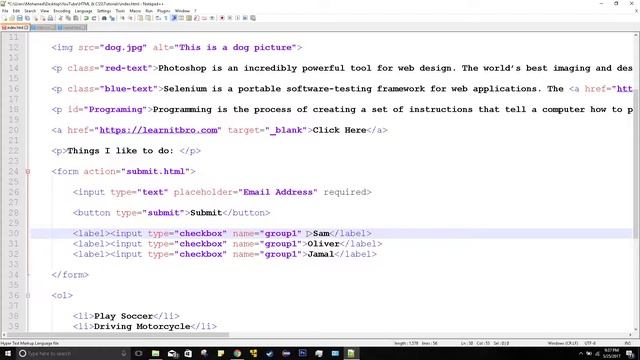This screenshot has width=640, height=360.
Task: Toggle the highlighted Indent Guide icon
Action: [x=173, y=18]
